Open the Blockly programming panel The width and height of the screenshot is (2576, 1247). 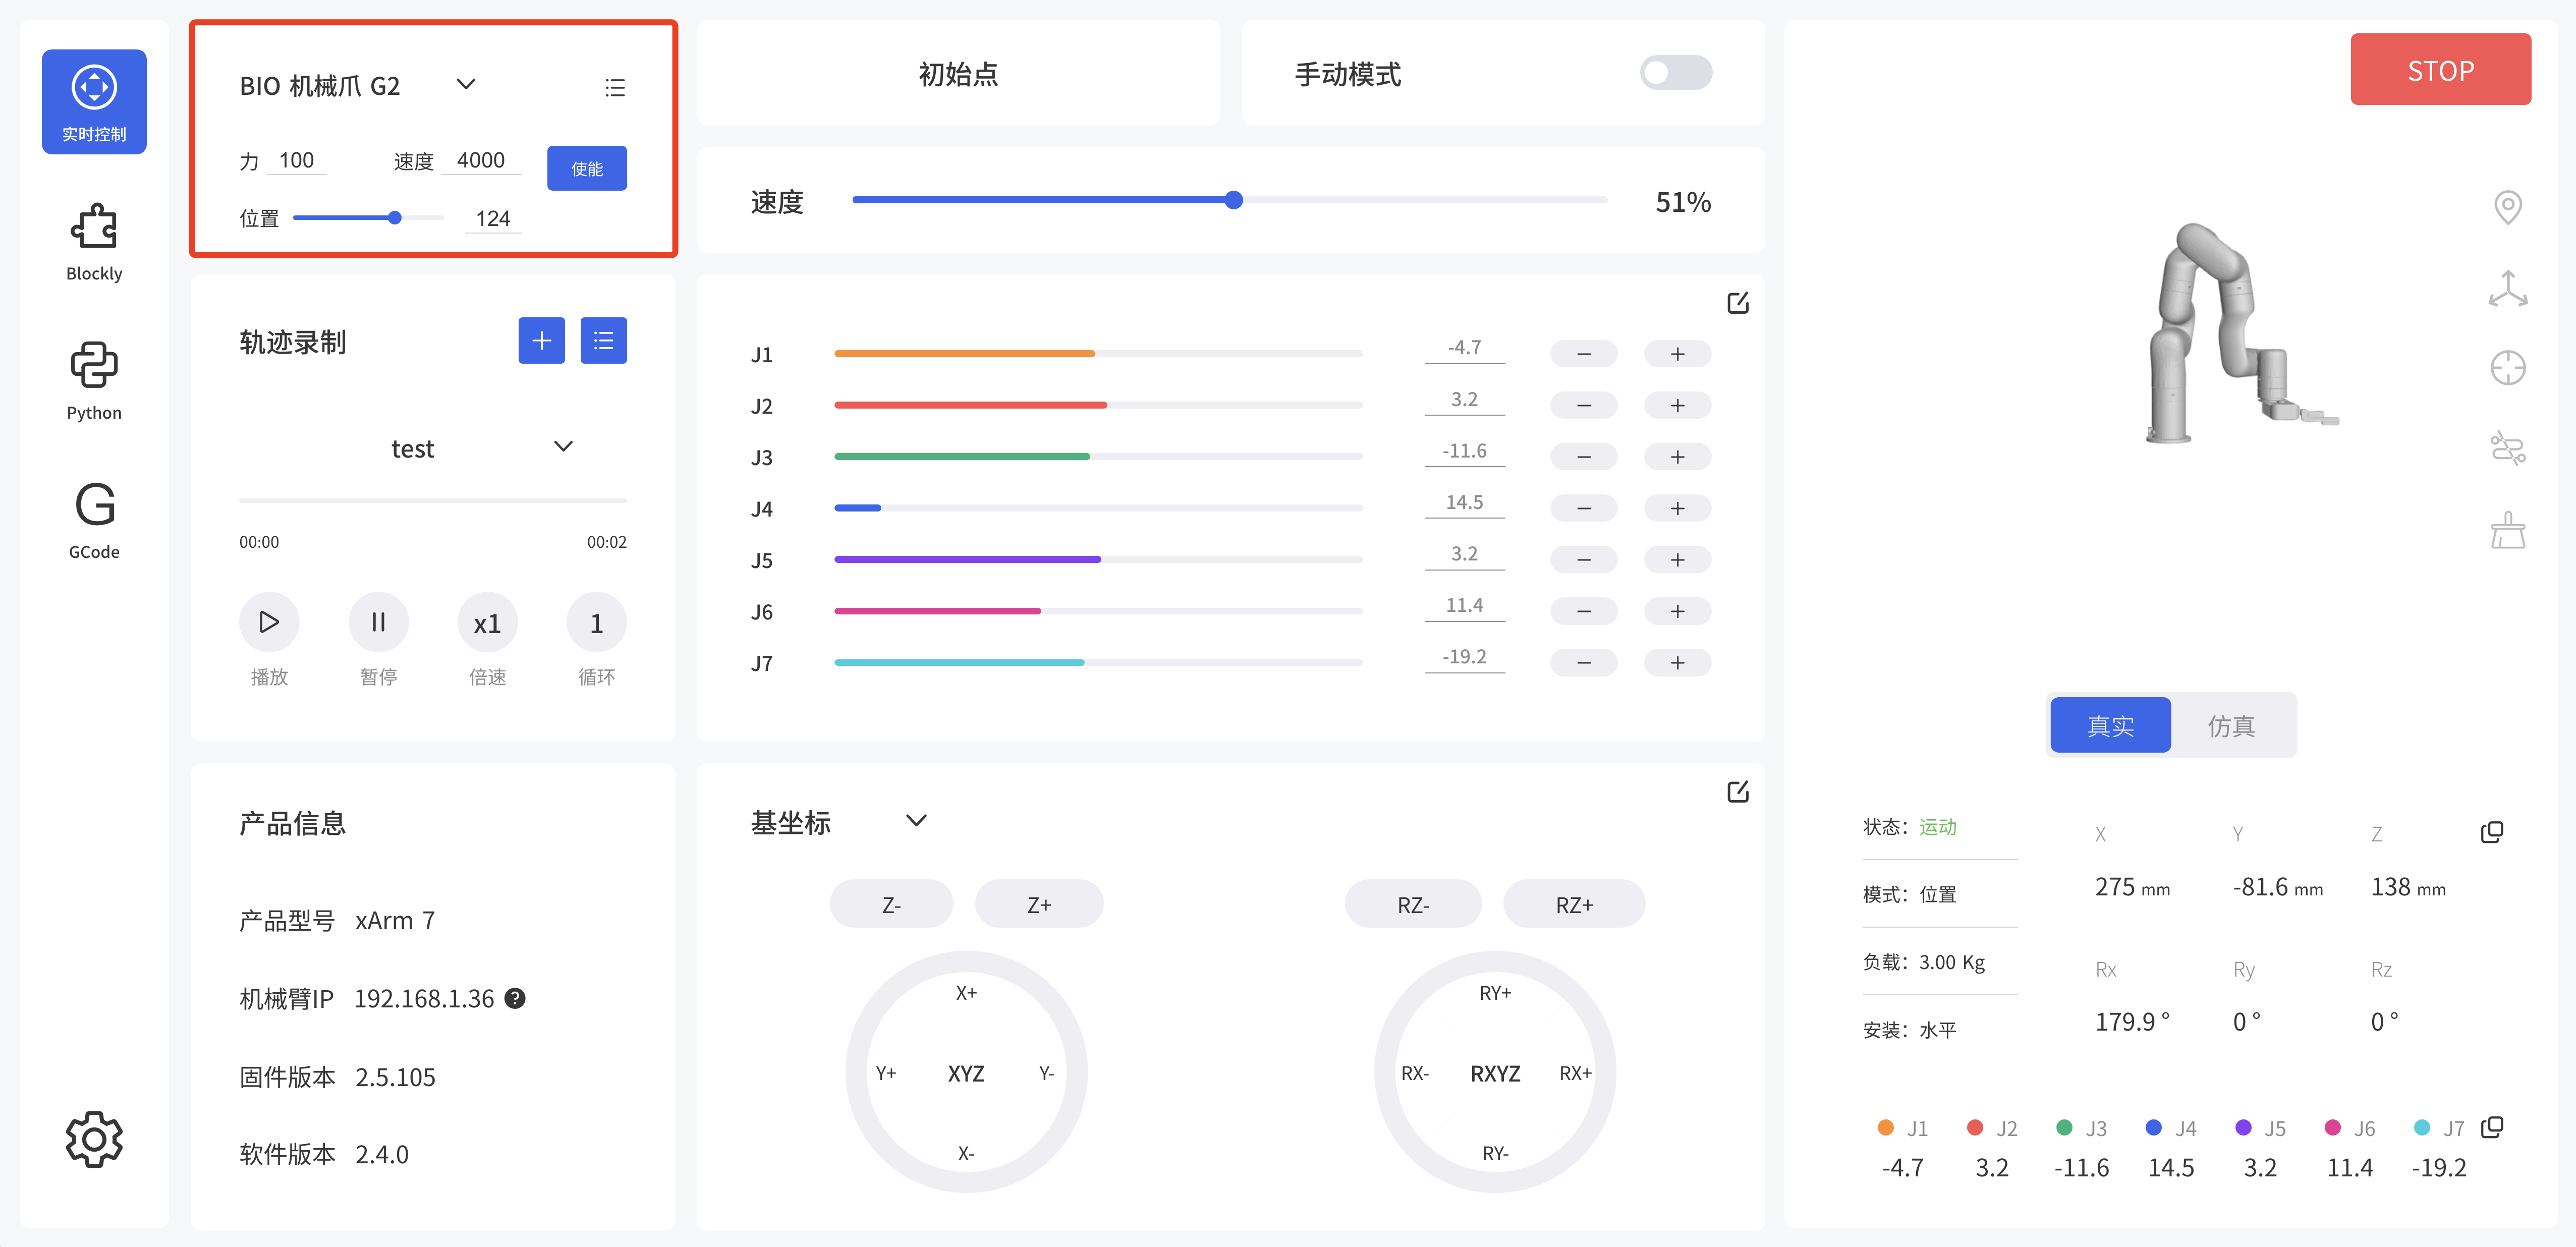[93, 240]
